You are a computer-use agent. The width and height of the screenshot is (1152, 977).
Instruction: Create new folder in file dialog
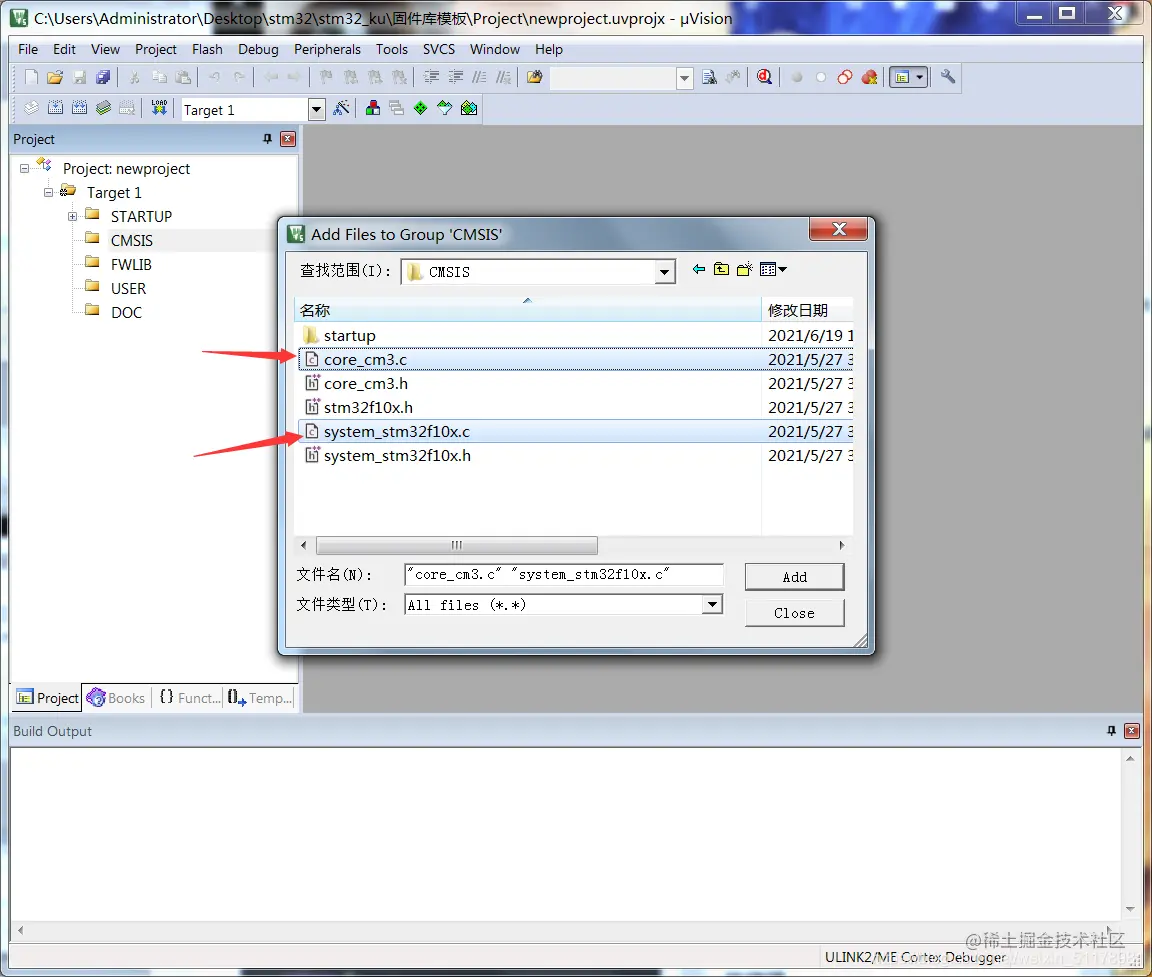pyautogui.click(x=745, y=270)
